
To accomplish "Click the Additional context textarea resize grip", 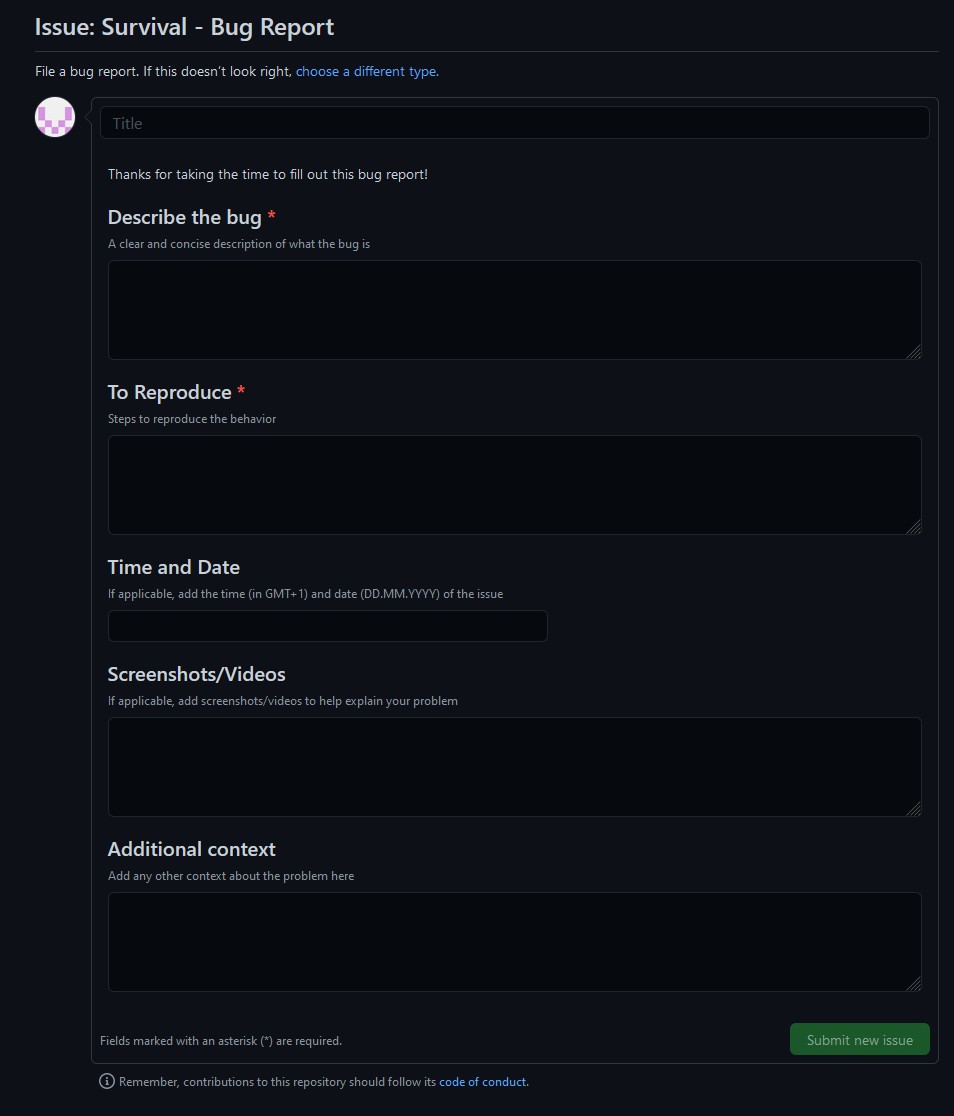I will tap(913, 983).
